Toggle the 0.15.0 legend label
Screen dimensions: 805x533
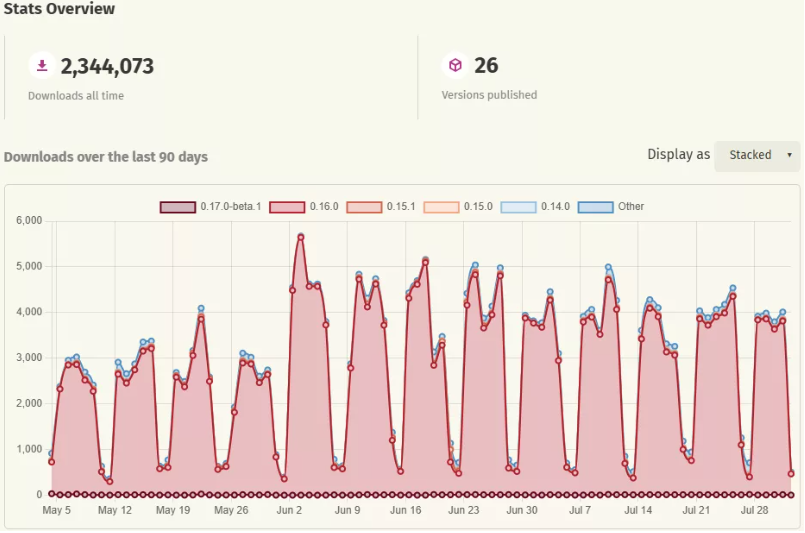[478, 207]
